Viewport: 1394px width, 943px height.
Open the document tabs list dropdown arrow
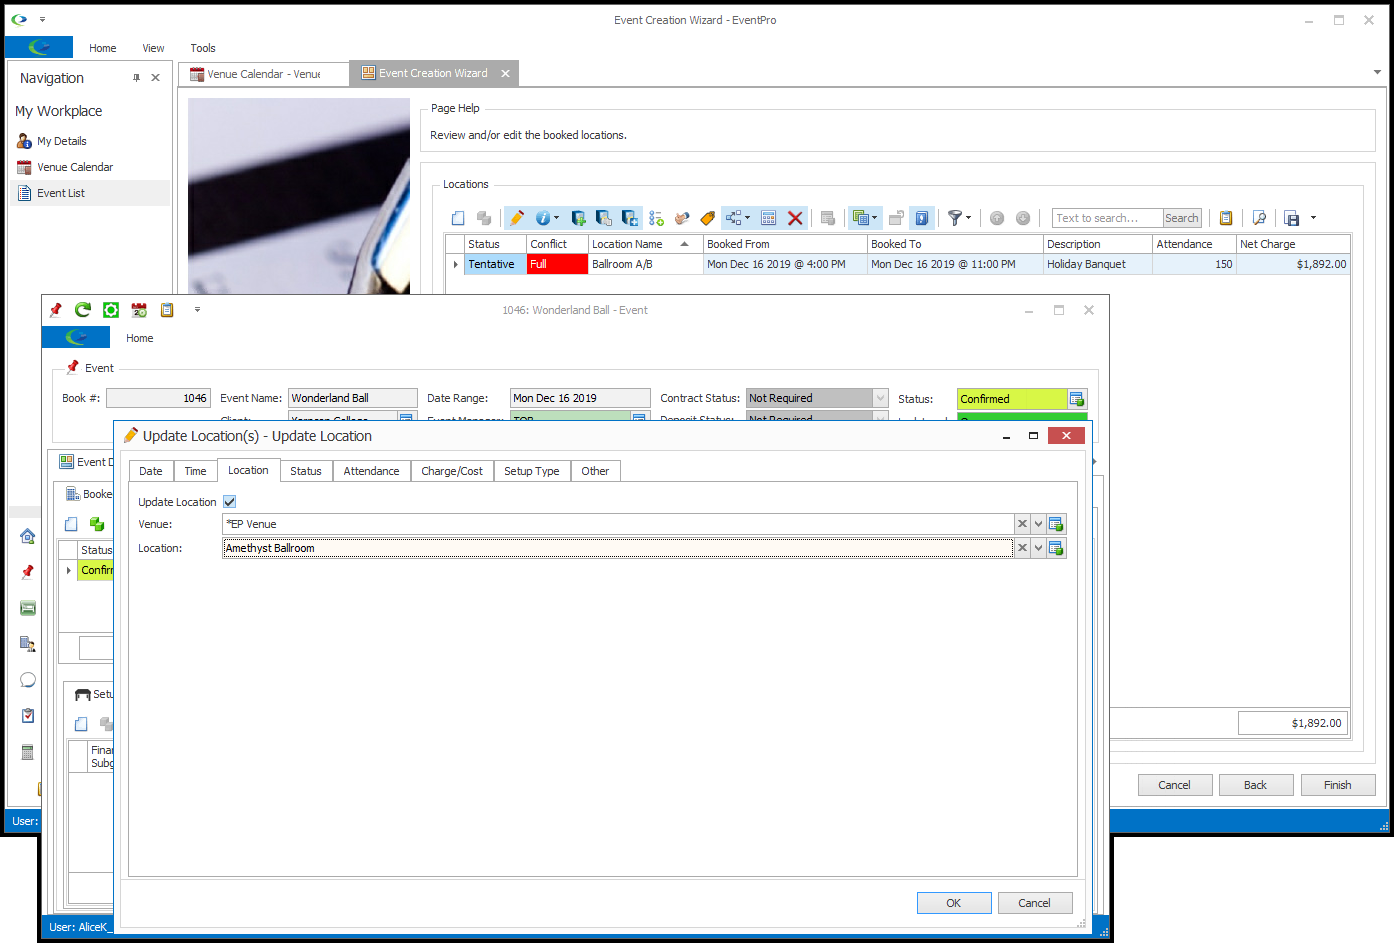pos(1377,72)
